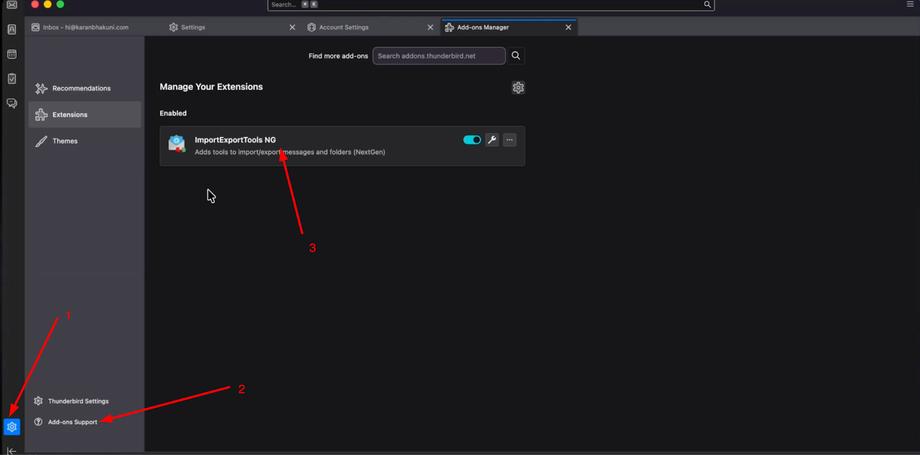
Task: Click the add-ons search magnifier button
Action: 516,56
